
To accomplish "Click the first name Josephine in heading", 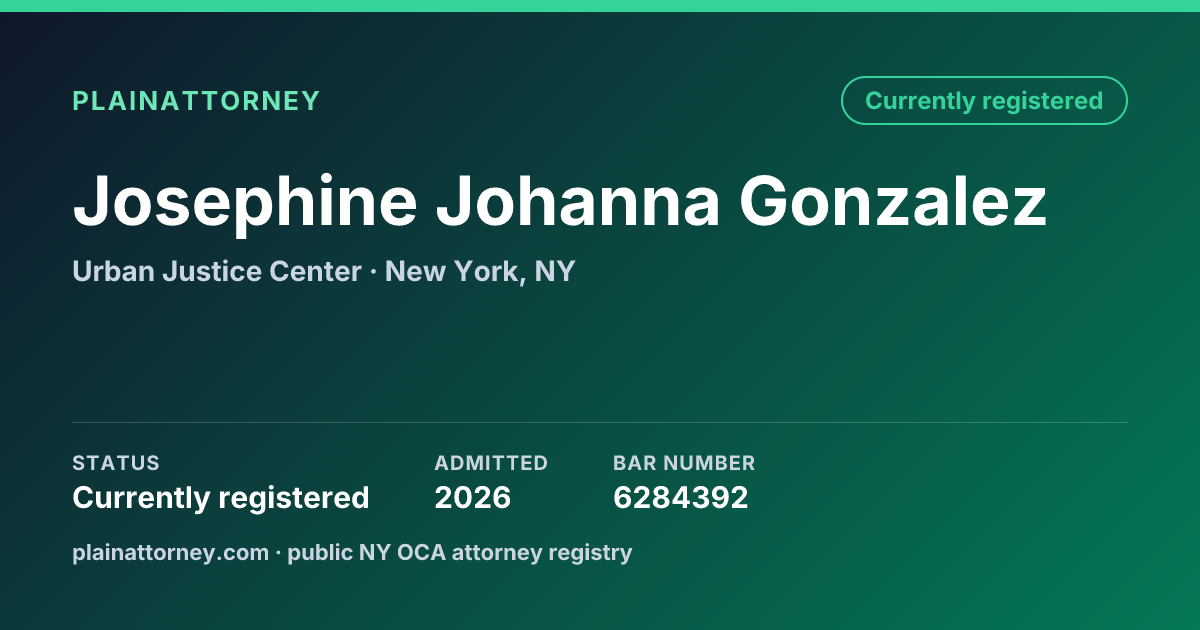I will click(x=245, y=201).
